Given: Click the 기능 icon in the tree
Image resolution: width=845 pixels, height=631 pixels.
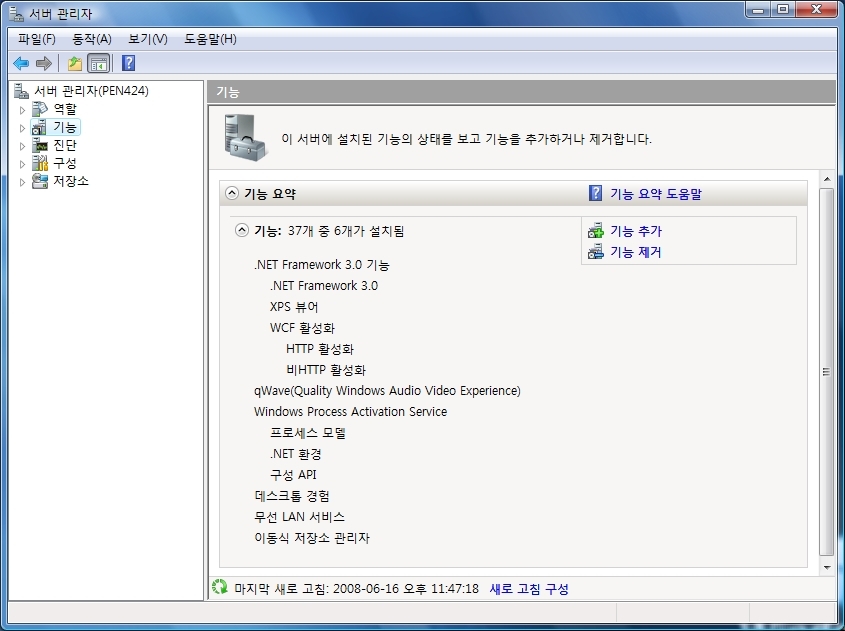Looking at the screenshot, I should pyautogui.click(x=39, y=127).
